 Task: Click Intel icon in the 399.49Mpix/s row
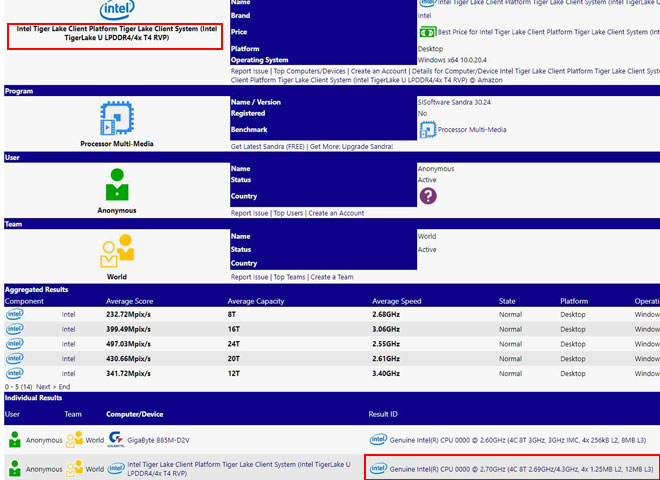click(x=14, y=329)
